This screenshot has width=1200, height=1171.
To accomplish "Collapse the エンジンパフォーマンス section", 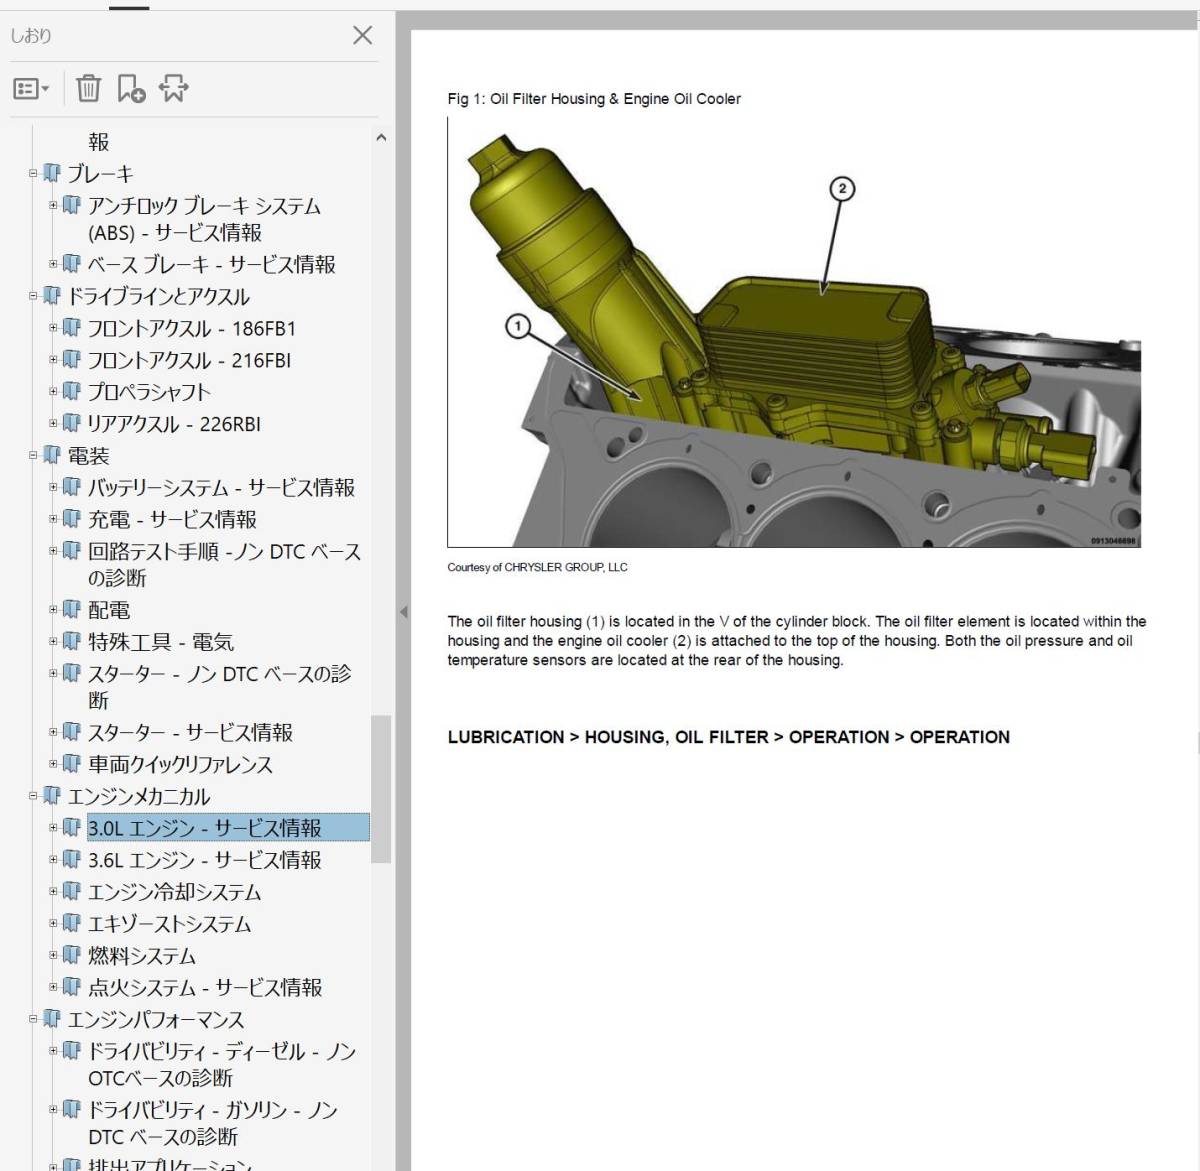I will click(x=33, y=1019).
